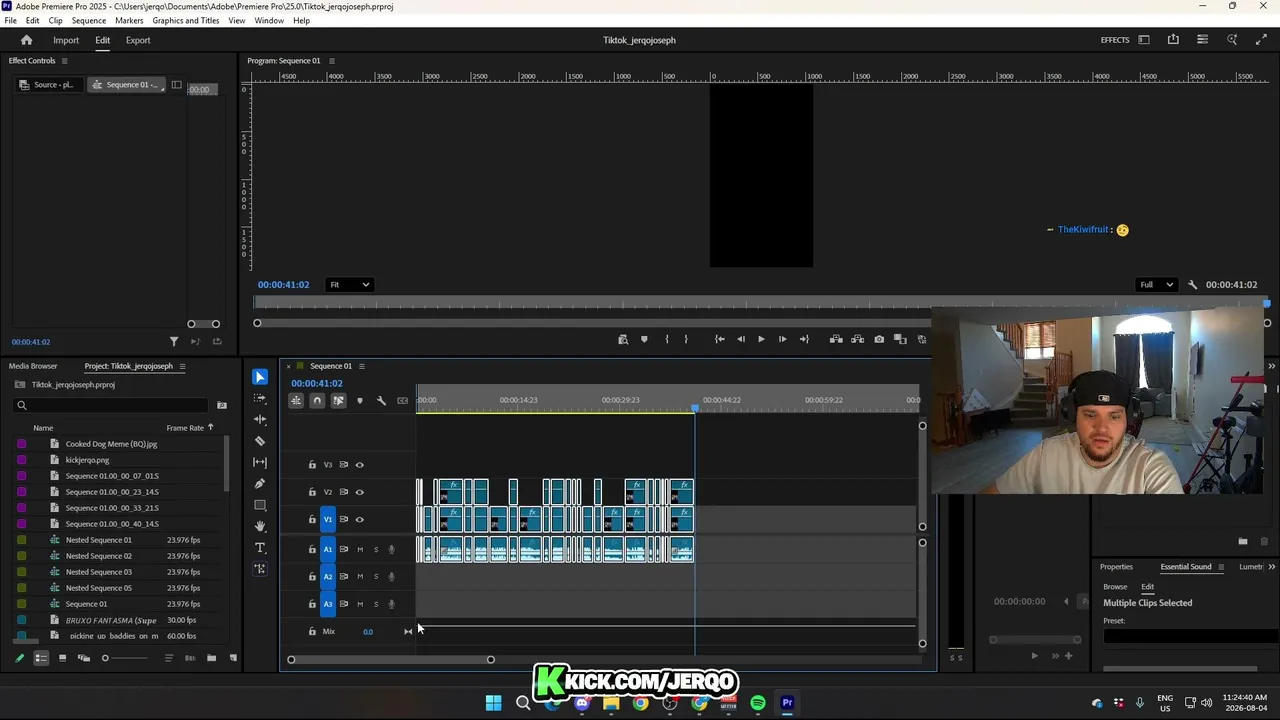
Task: Open Spotify from the taskbar
Action: click(758, 703)
